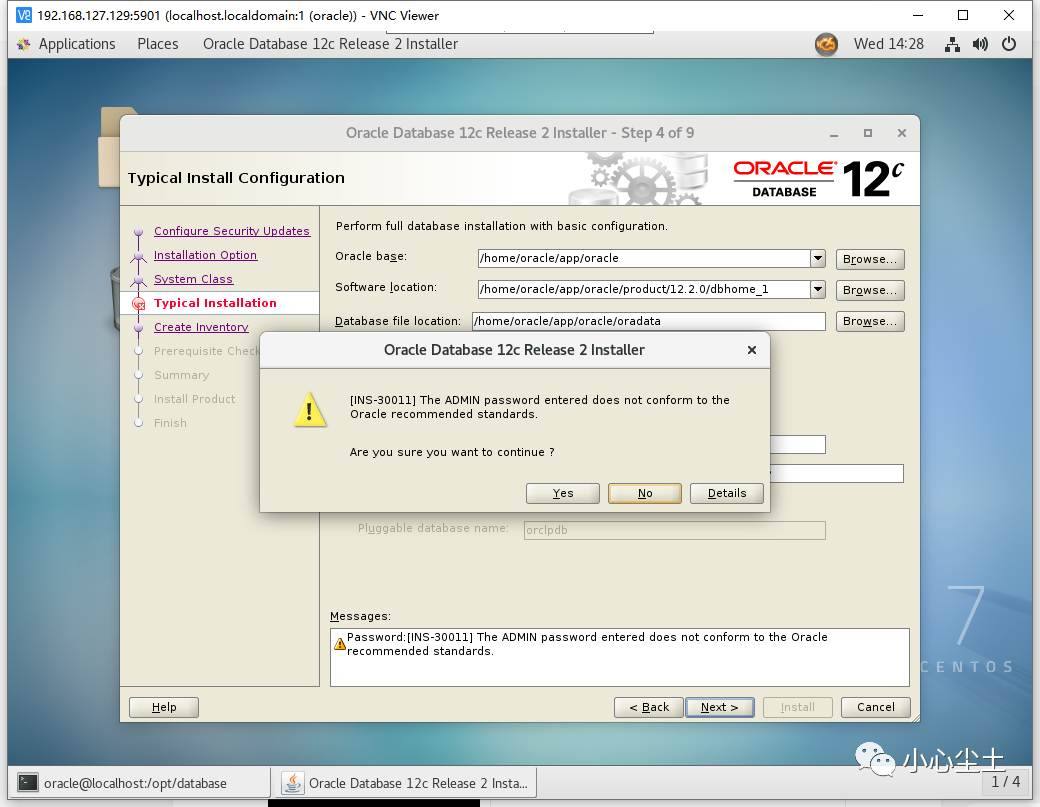Click the terminal icon in taskbar
Screen dimensions: 1040x807
[28, 783]
